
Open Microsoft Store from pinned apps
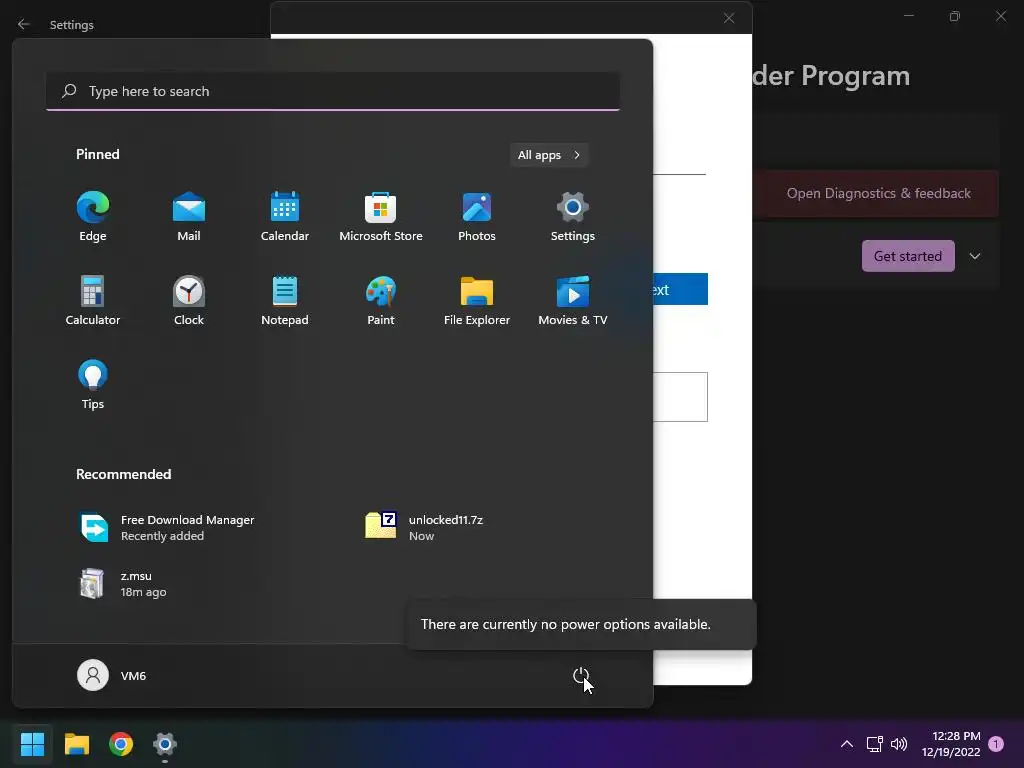click(x=381, y=217)
